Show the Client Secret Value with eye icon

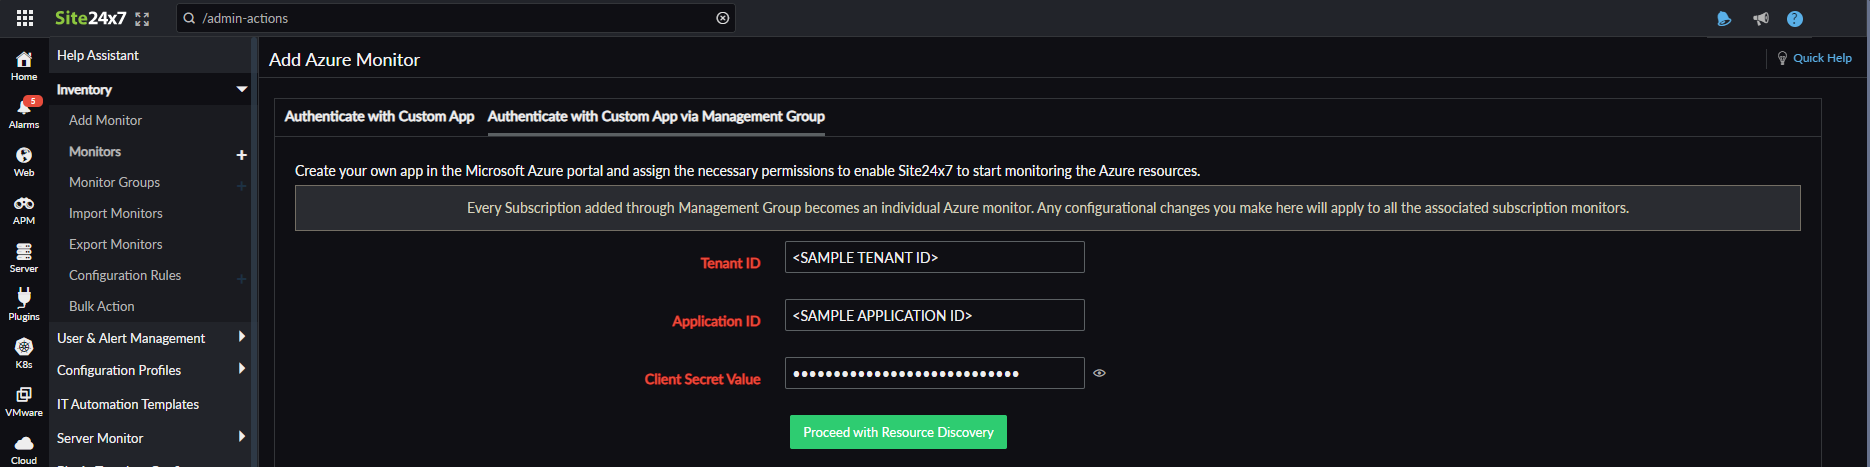click(1099, 373)
